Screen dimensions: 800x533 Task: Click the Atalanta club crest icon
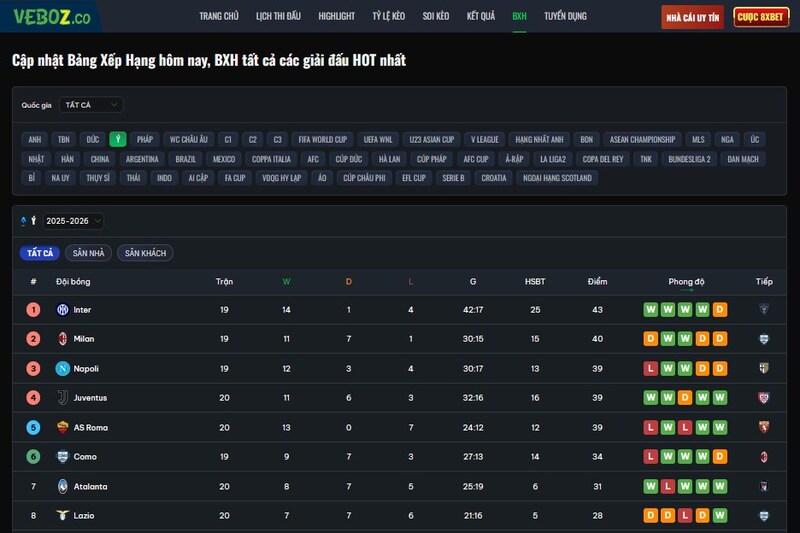point(62,487)
